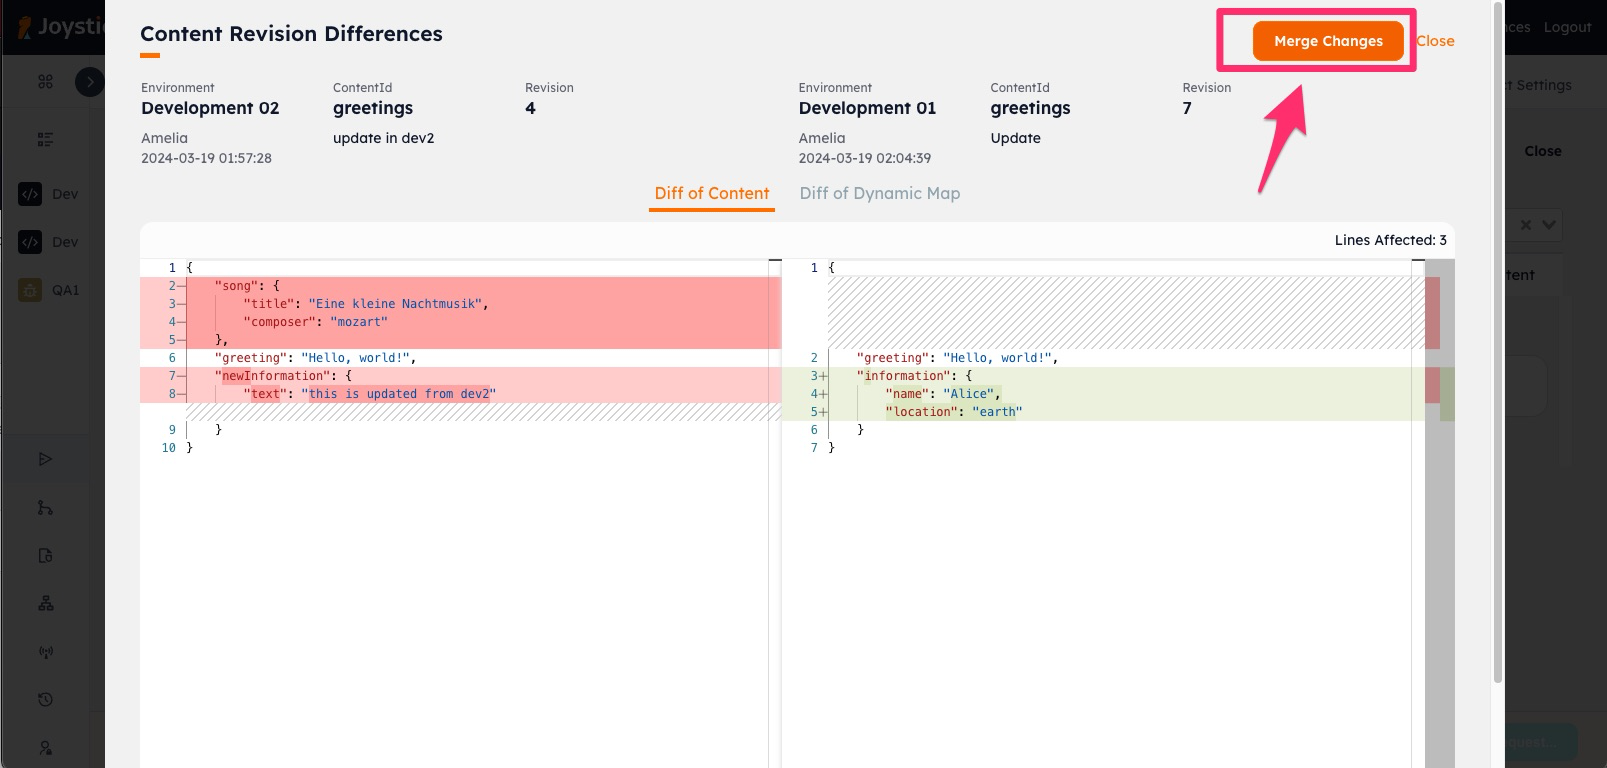Screen dimensions: 1607x768
Task: Click the broadcast signal icon in the sidebar
Action: pyautogui.click(x=45, y=652)
